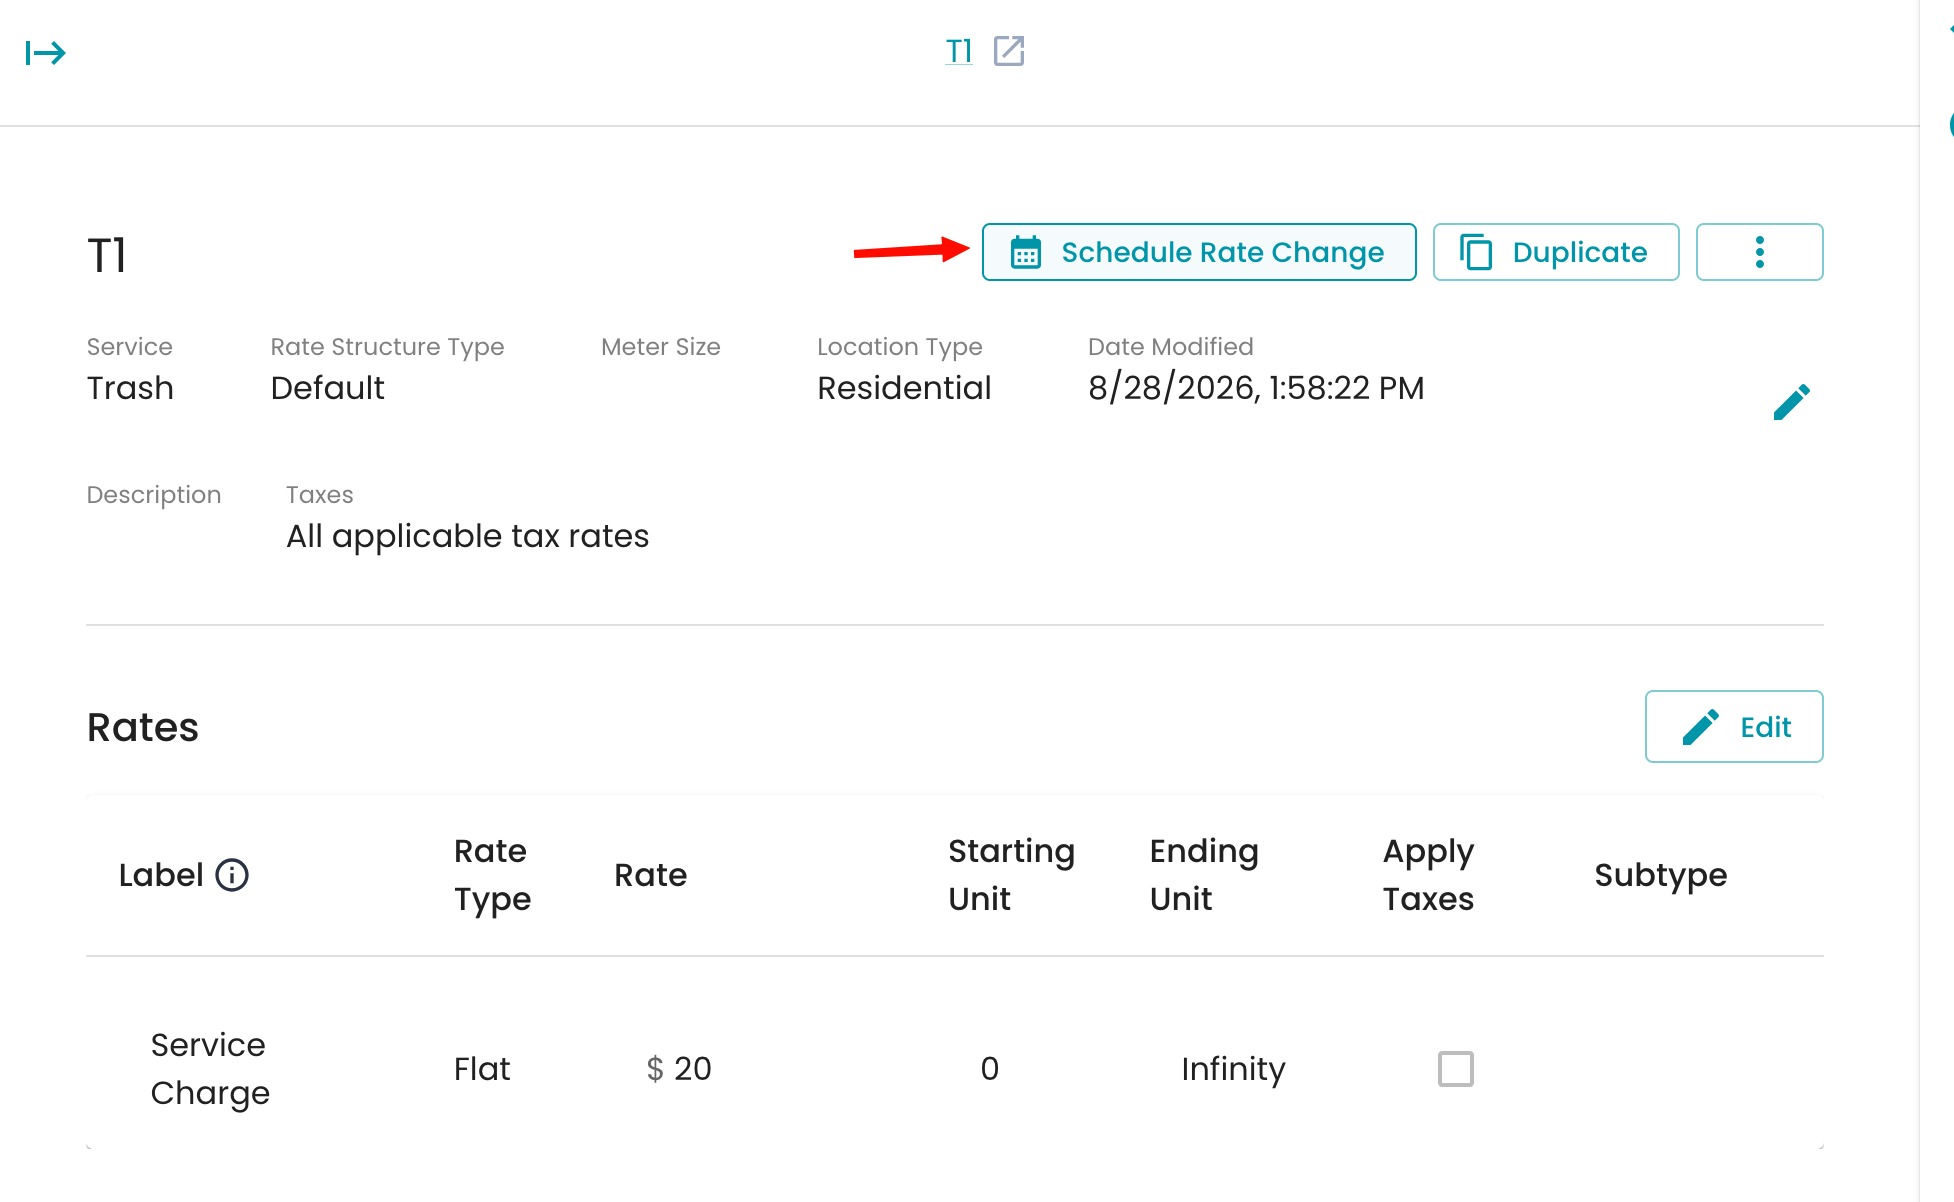1954x1202 pixels.
Task: Toggle Apply Taxes checkbox for Service Charge
Action: click(1455, 1069)
